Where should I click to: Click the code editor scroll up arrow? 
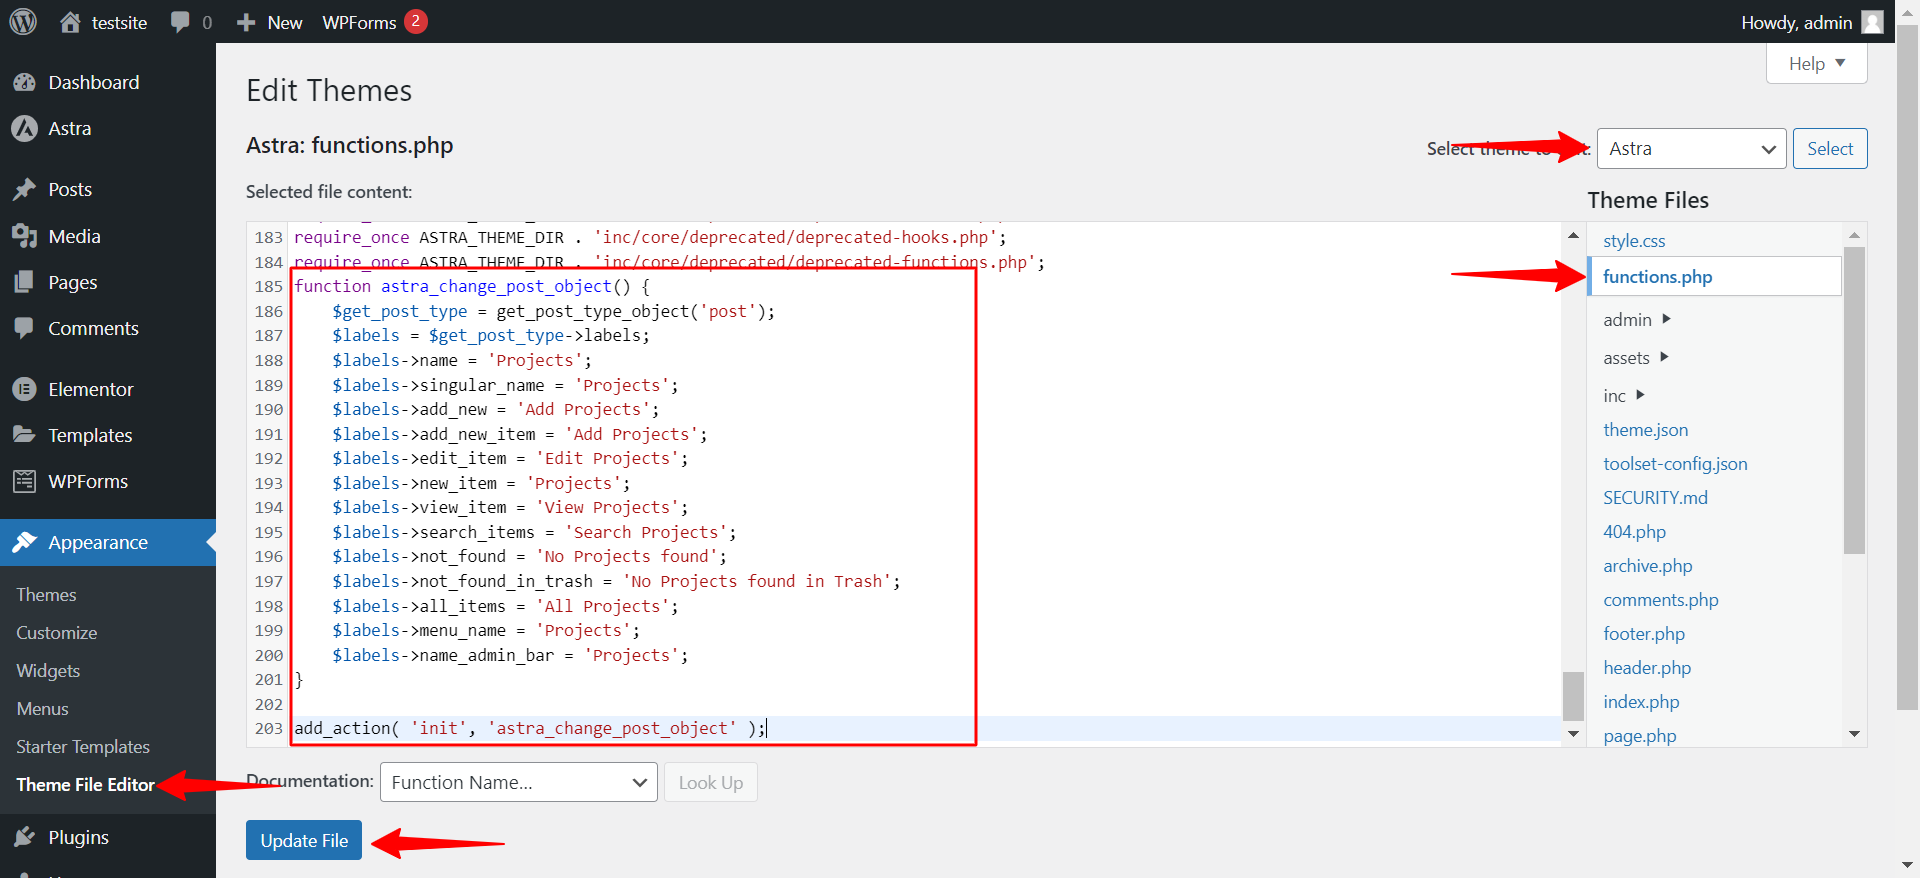1573,236
